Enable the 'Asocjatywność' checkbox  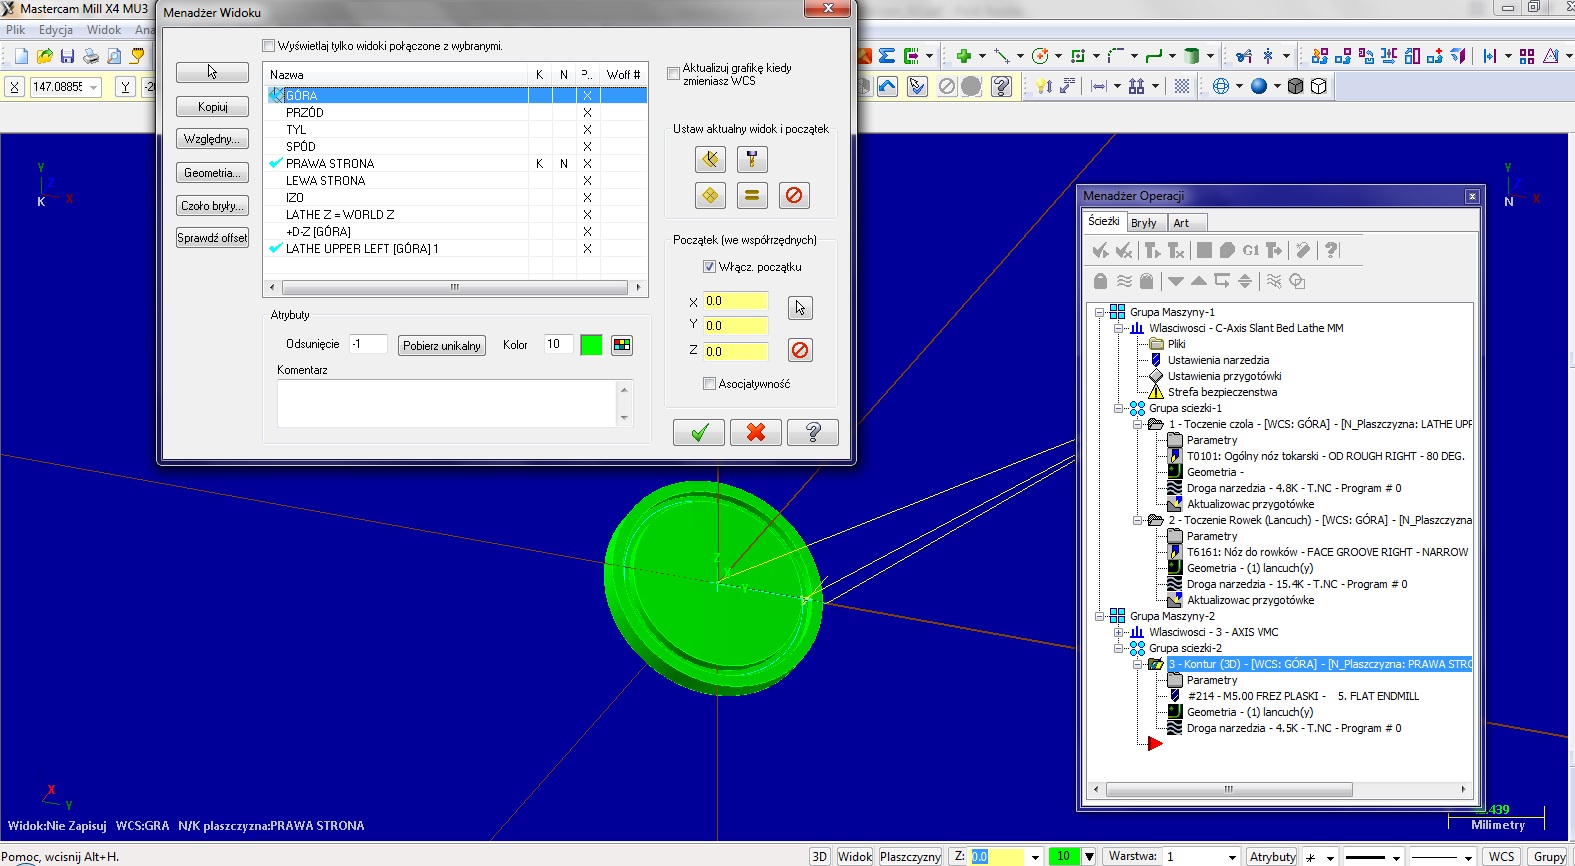pos(709,384)
